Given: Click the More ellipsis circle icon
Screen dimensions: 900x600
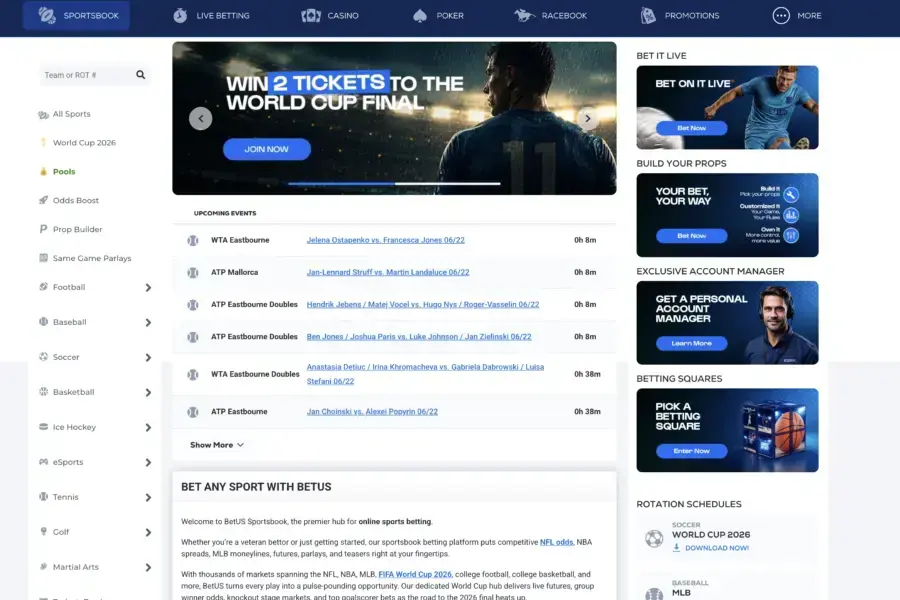Looking at the screenshot, I should coord(781,16).
